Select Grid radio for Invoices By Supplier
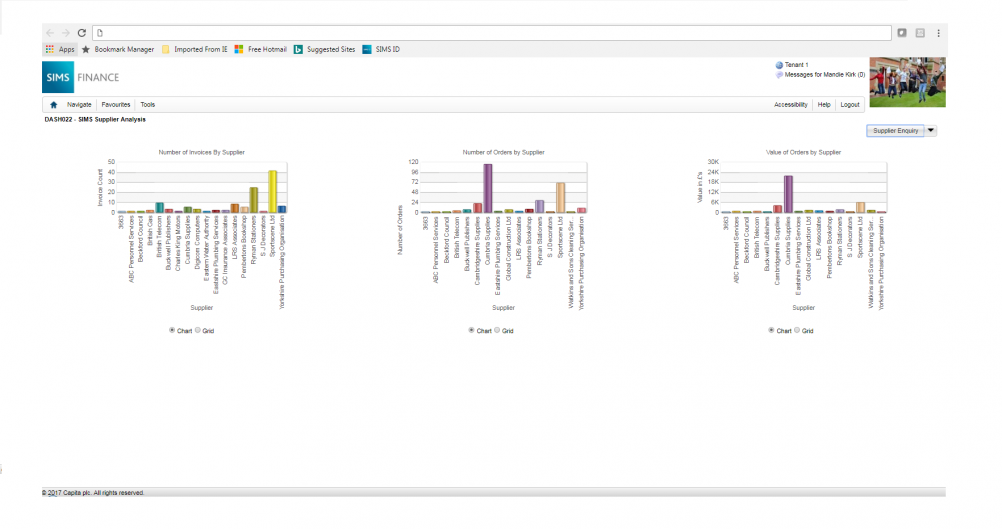Viewport: 1002px width, 529px height. point(197,330)
